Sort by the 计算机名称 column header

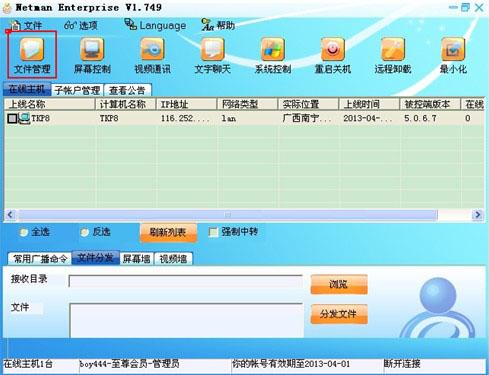pos(126,104)
